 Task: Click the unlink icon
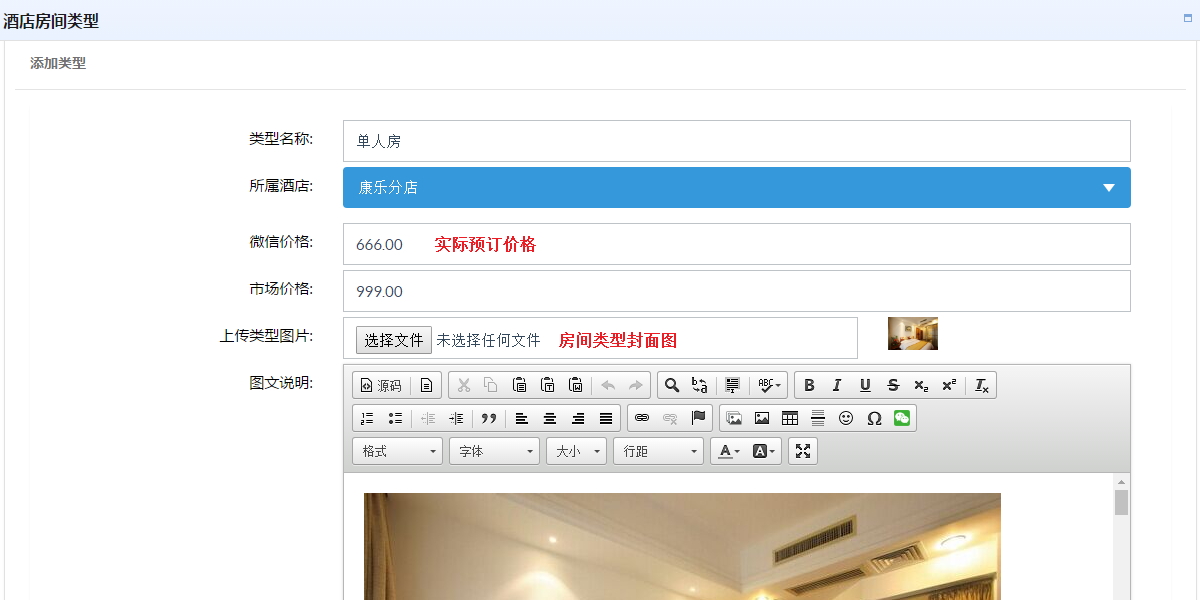(670, 418)
